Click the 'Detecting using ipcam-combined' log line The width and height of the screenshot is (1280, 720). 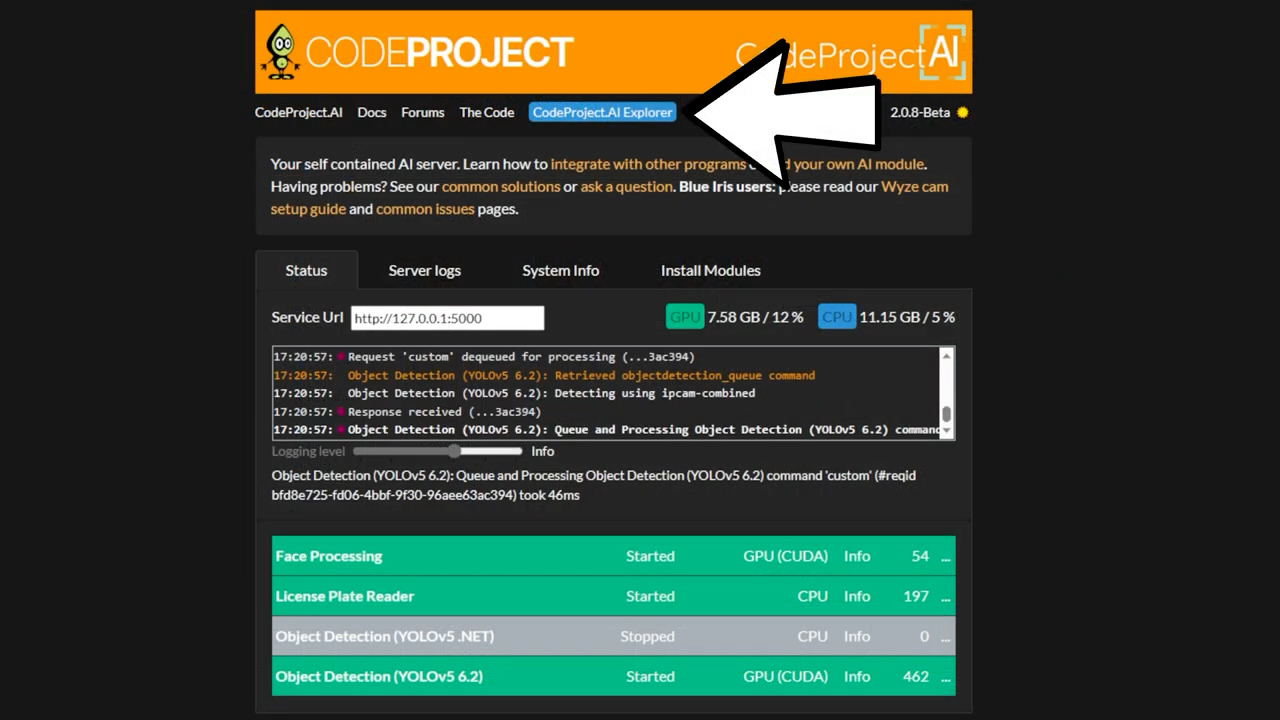pos(551,393)
